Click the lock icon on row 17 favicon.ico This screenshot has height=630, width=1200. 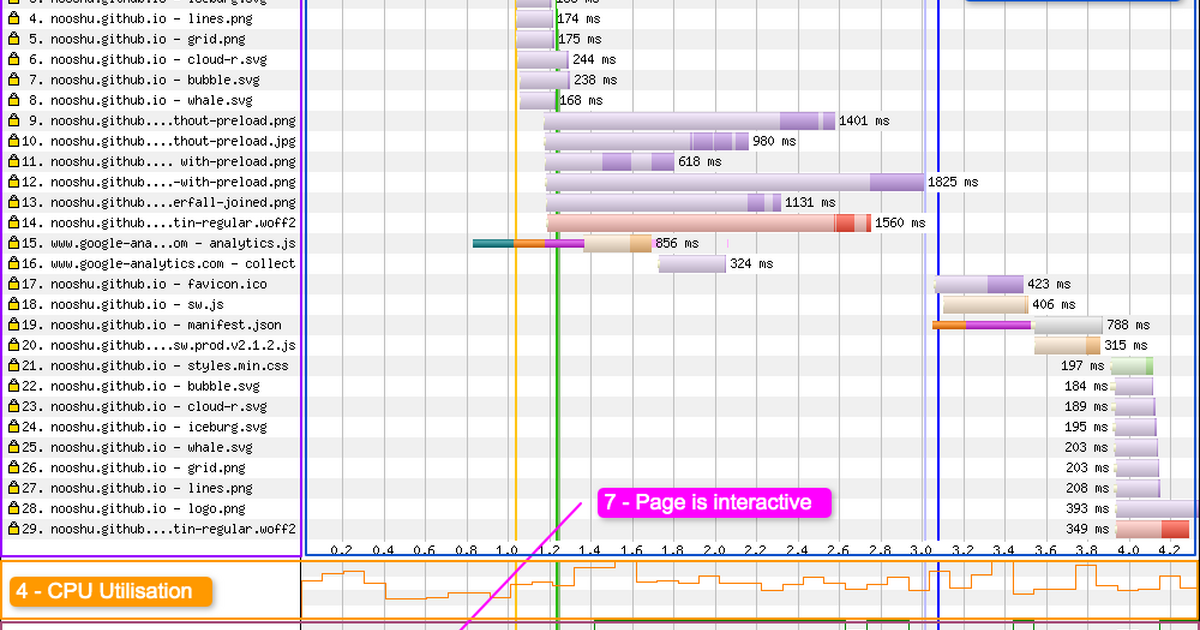coord(14,284)
